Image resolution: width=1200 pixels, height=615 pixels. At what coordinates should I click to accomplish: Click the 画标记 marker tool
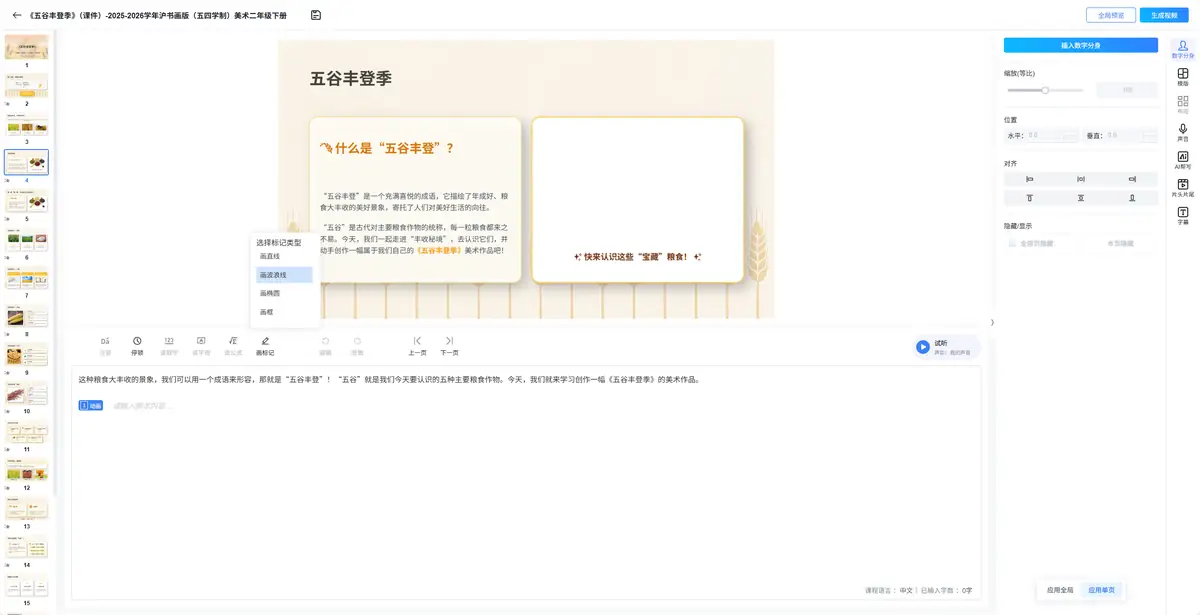[265, 346]
